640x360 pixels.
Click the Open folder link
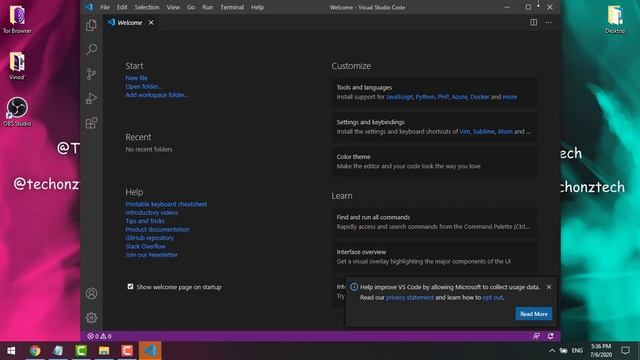pos(143,87)
